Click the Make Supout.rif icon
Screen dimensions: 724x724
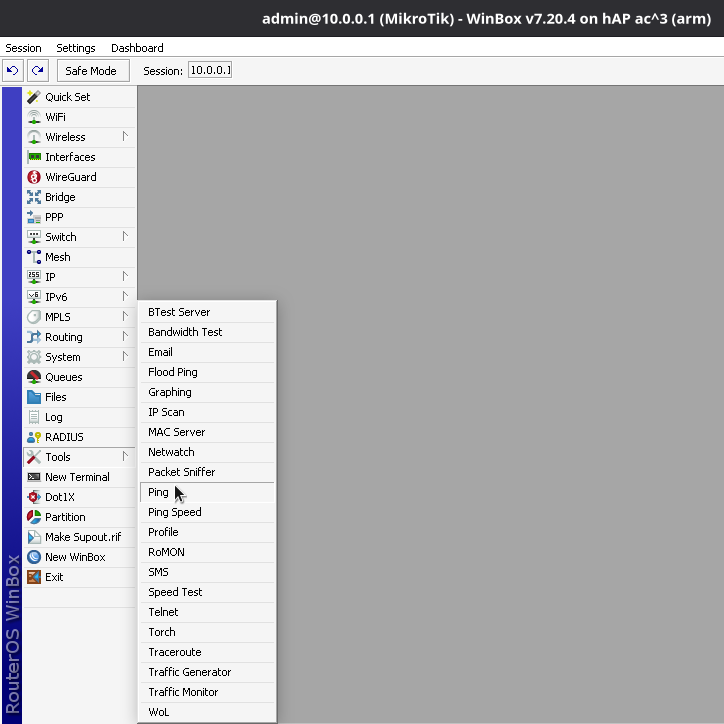coord(34,537)
